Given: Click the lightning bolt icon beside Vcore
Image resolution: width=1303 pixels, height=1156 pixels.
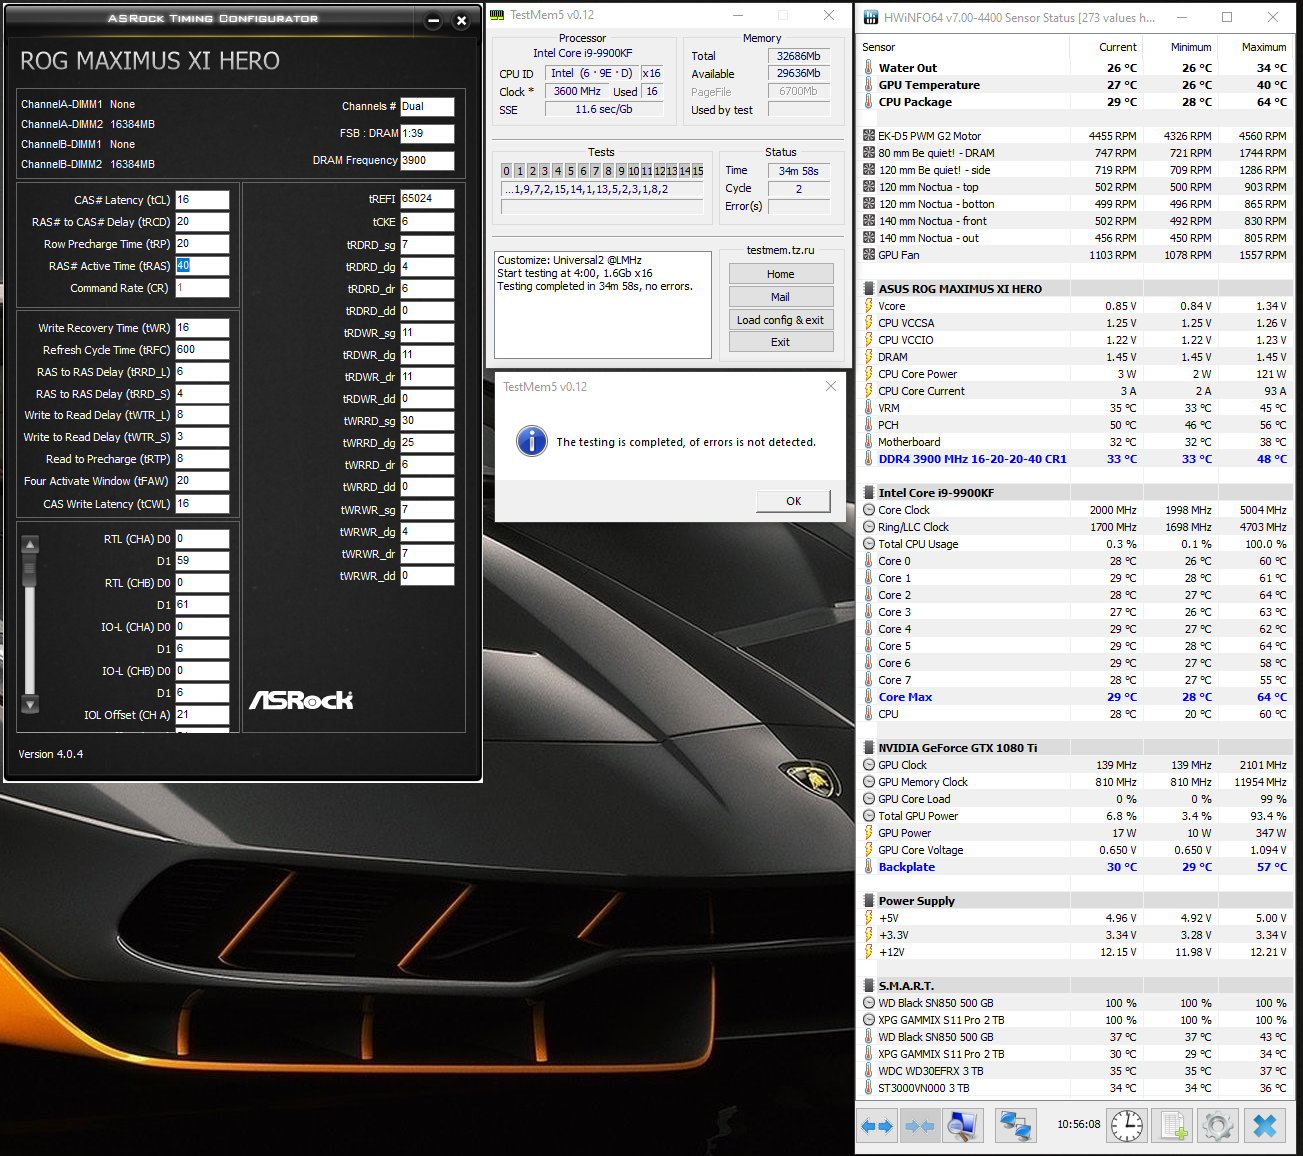Looking at the screenshot, I should click(x=869, y=306).
